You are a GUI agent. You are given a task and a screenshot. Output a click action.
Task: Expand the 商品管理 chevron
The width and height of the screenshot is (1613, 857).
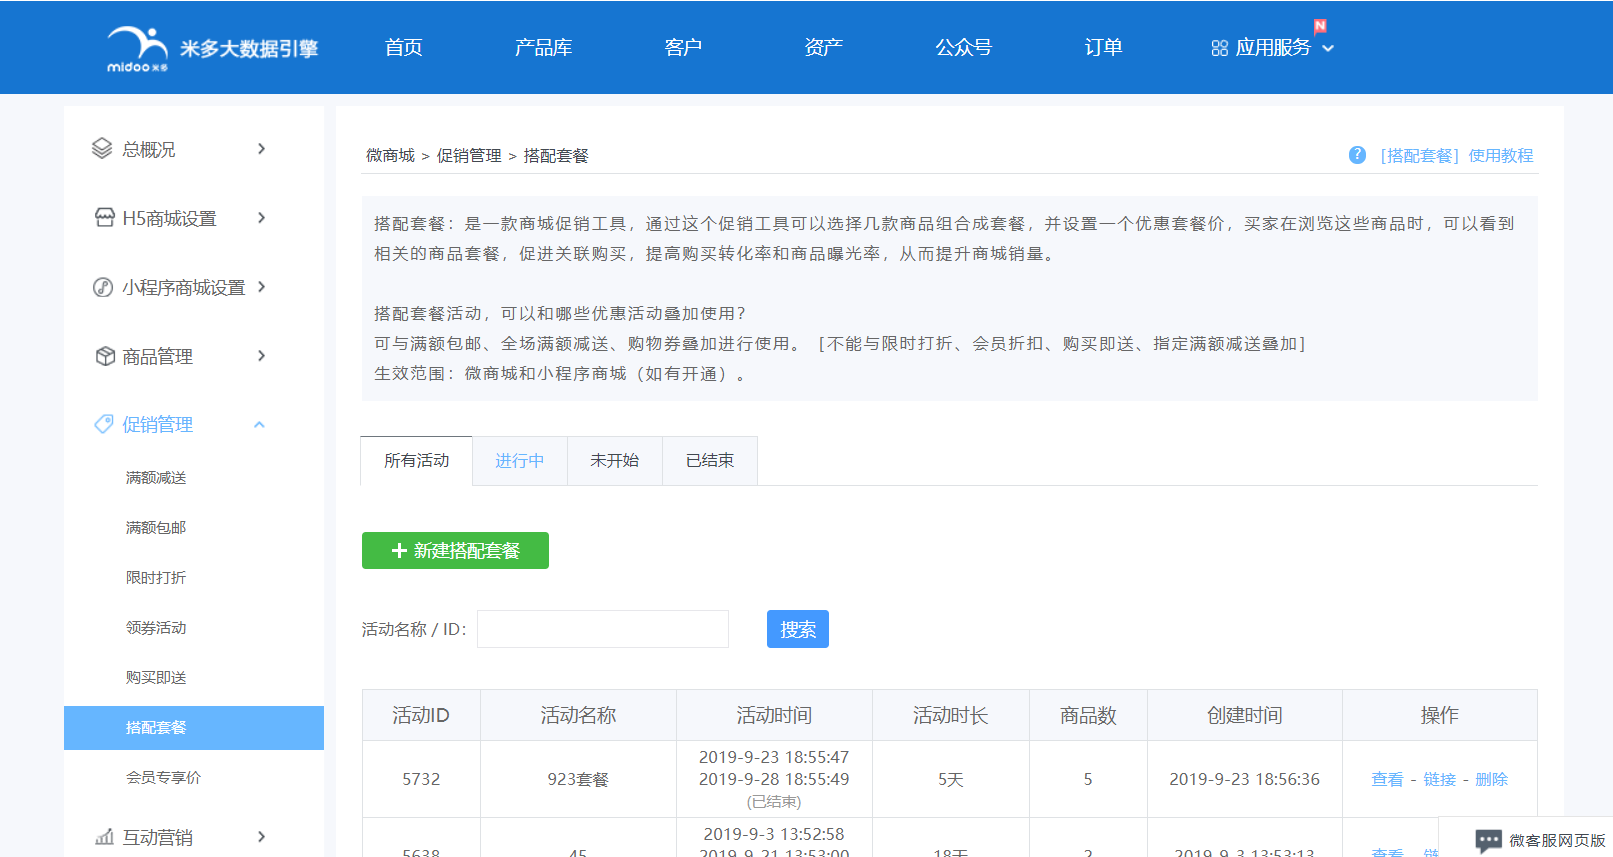tap(261, 356)
